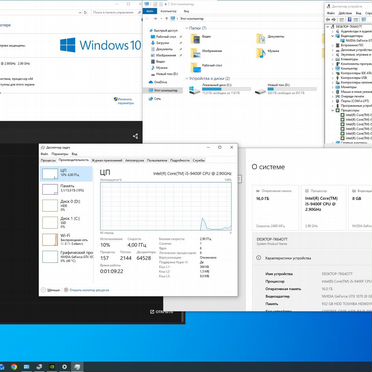Select NVIDIA GeForce adapter in Device Manager
This screenshot has width=372, height=372.
[356, 40]
